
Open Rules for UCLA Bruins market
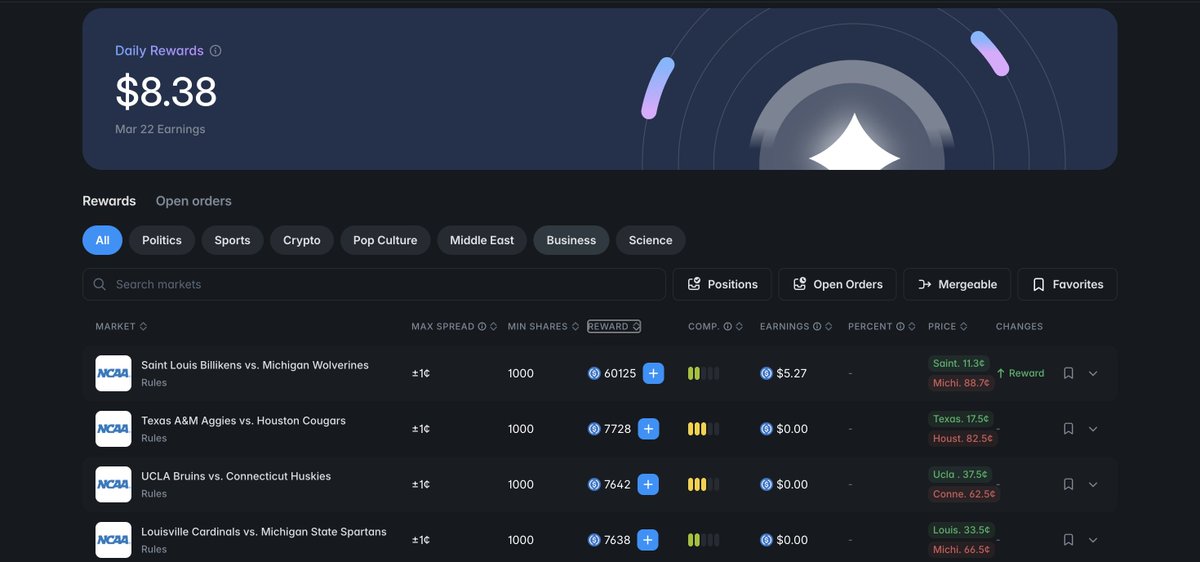[154, 494]
